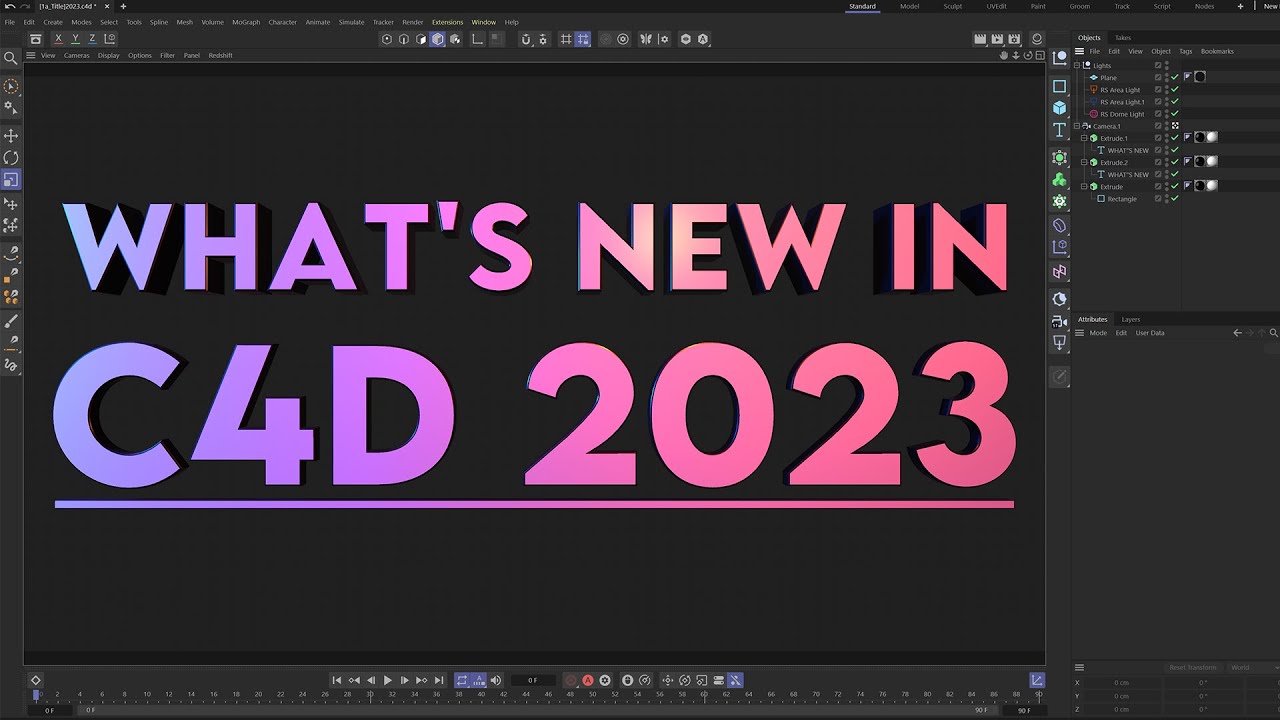
Task: Step to the next frame
Action: coord(405,680)
